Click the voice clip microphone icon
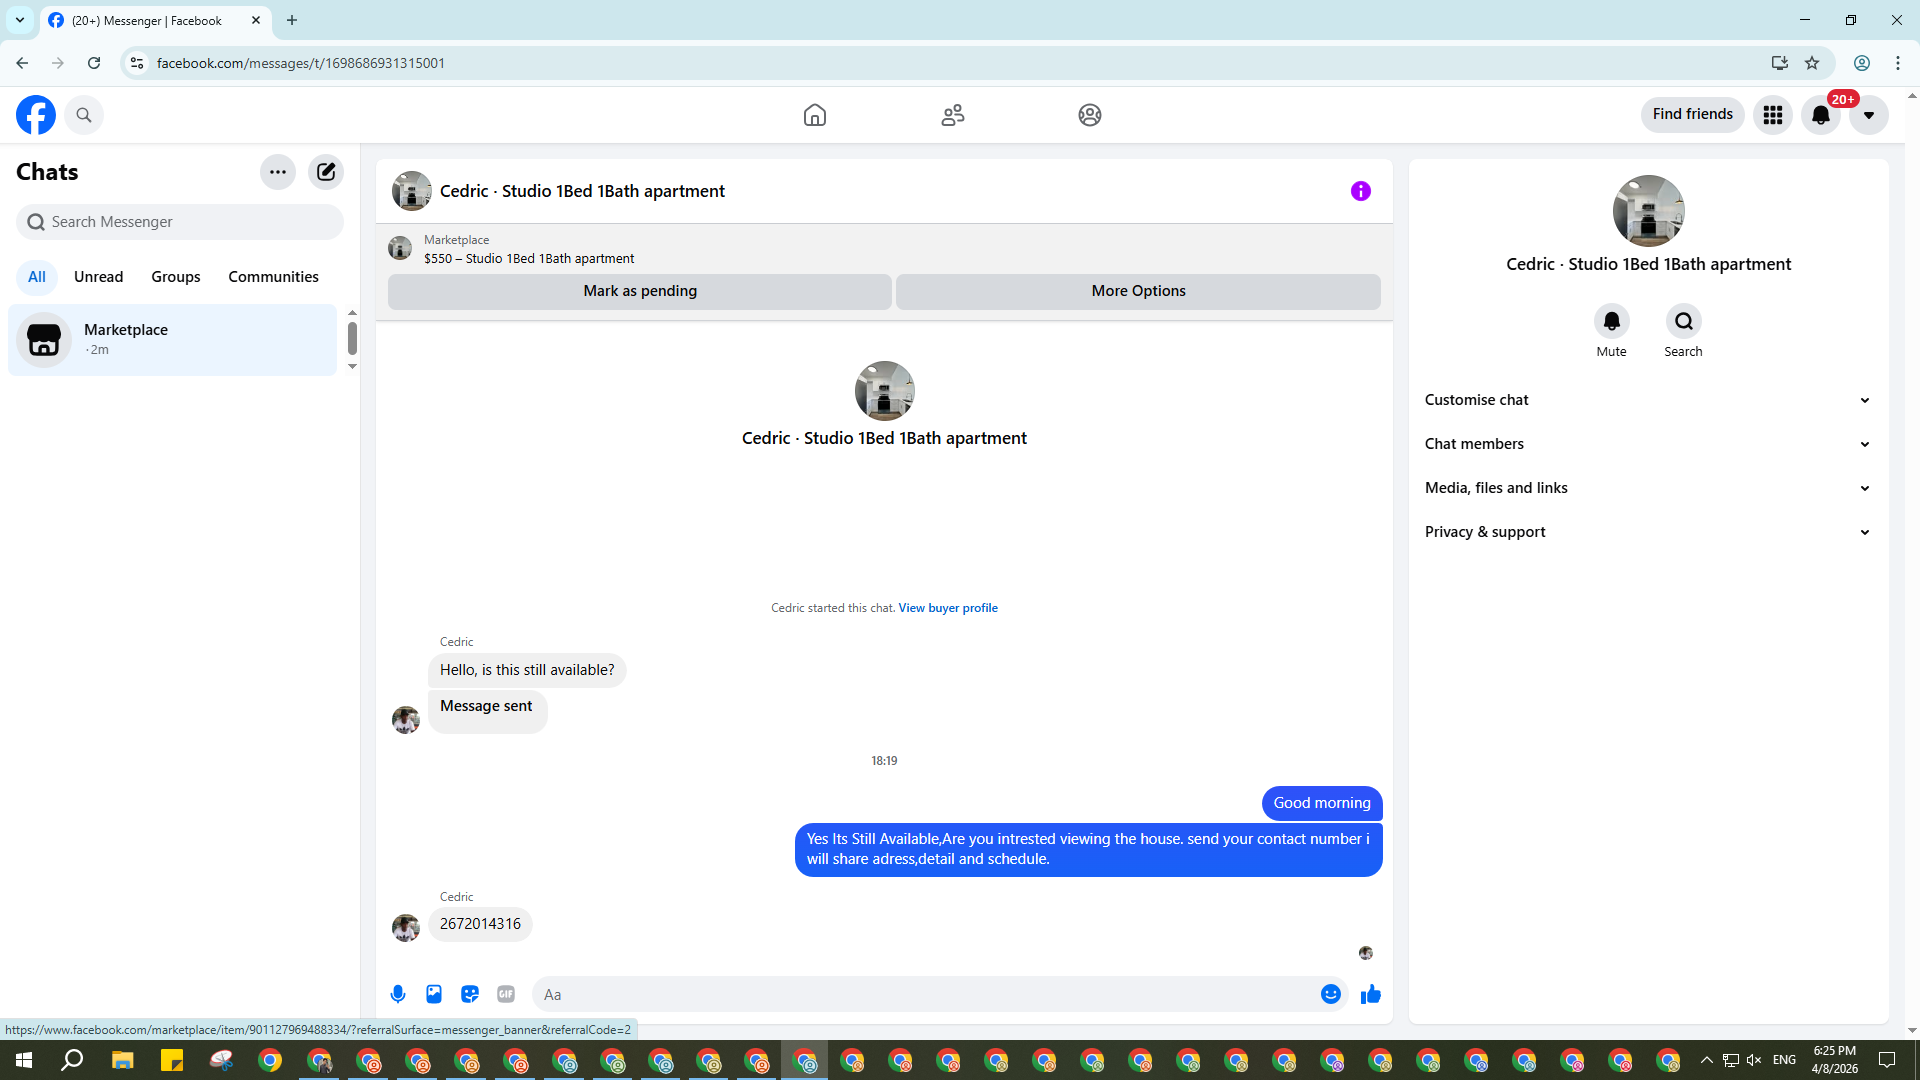Viewport: 1920px width, 1080px height. point(398,994)
